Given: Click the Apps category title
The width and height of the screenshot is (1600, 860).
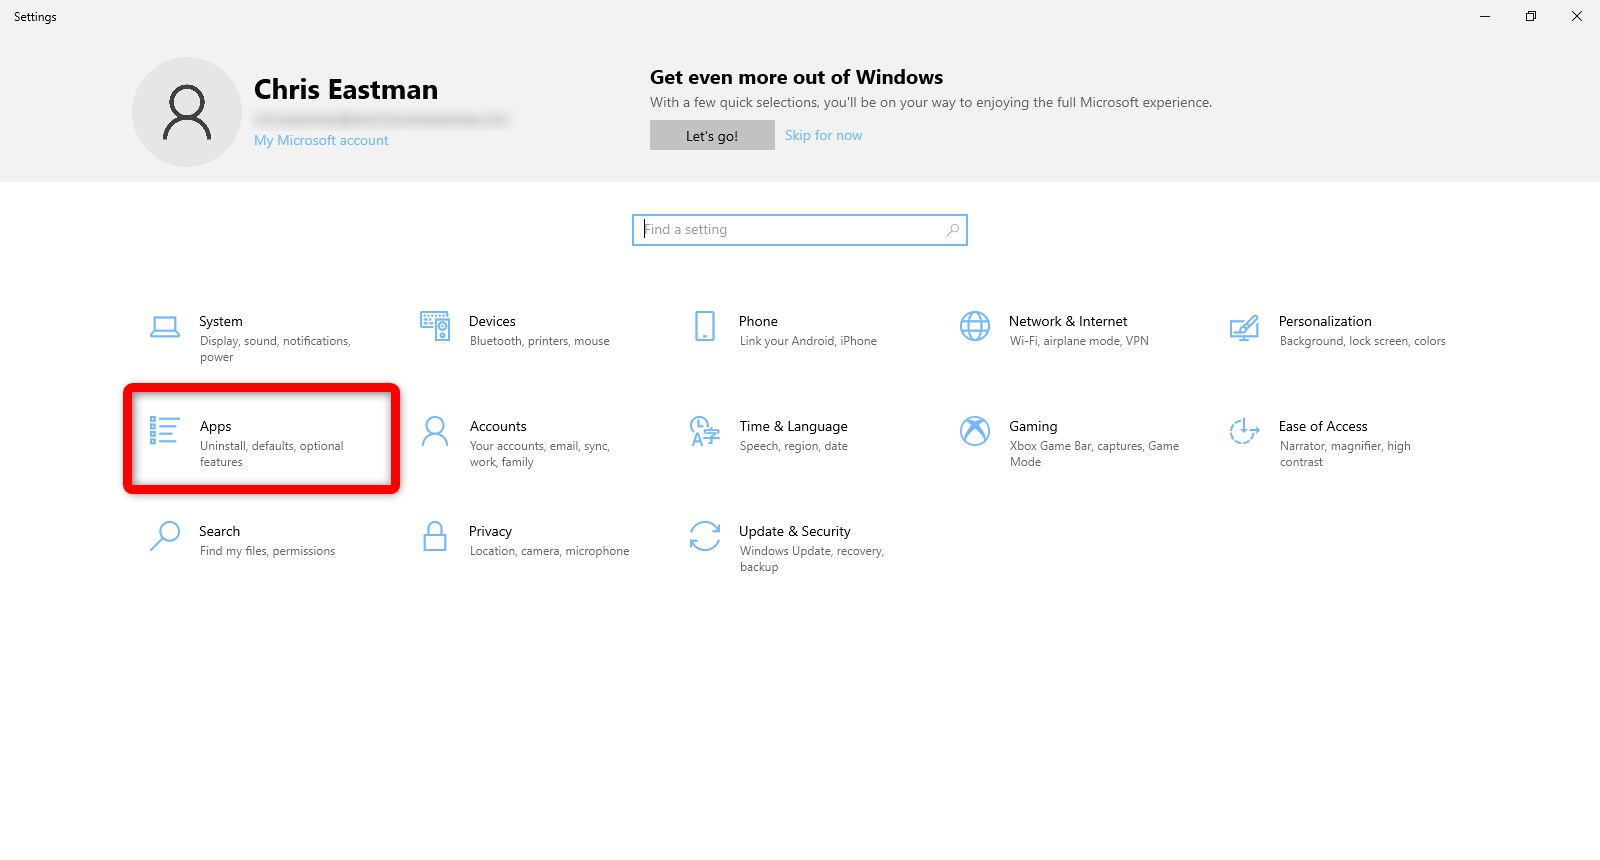Looking at the screenshot, I should (x=215, y=426).
